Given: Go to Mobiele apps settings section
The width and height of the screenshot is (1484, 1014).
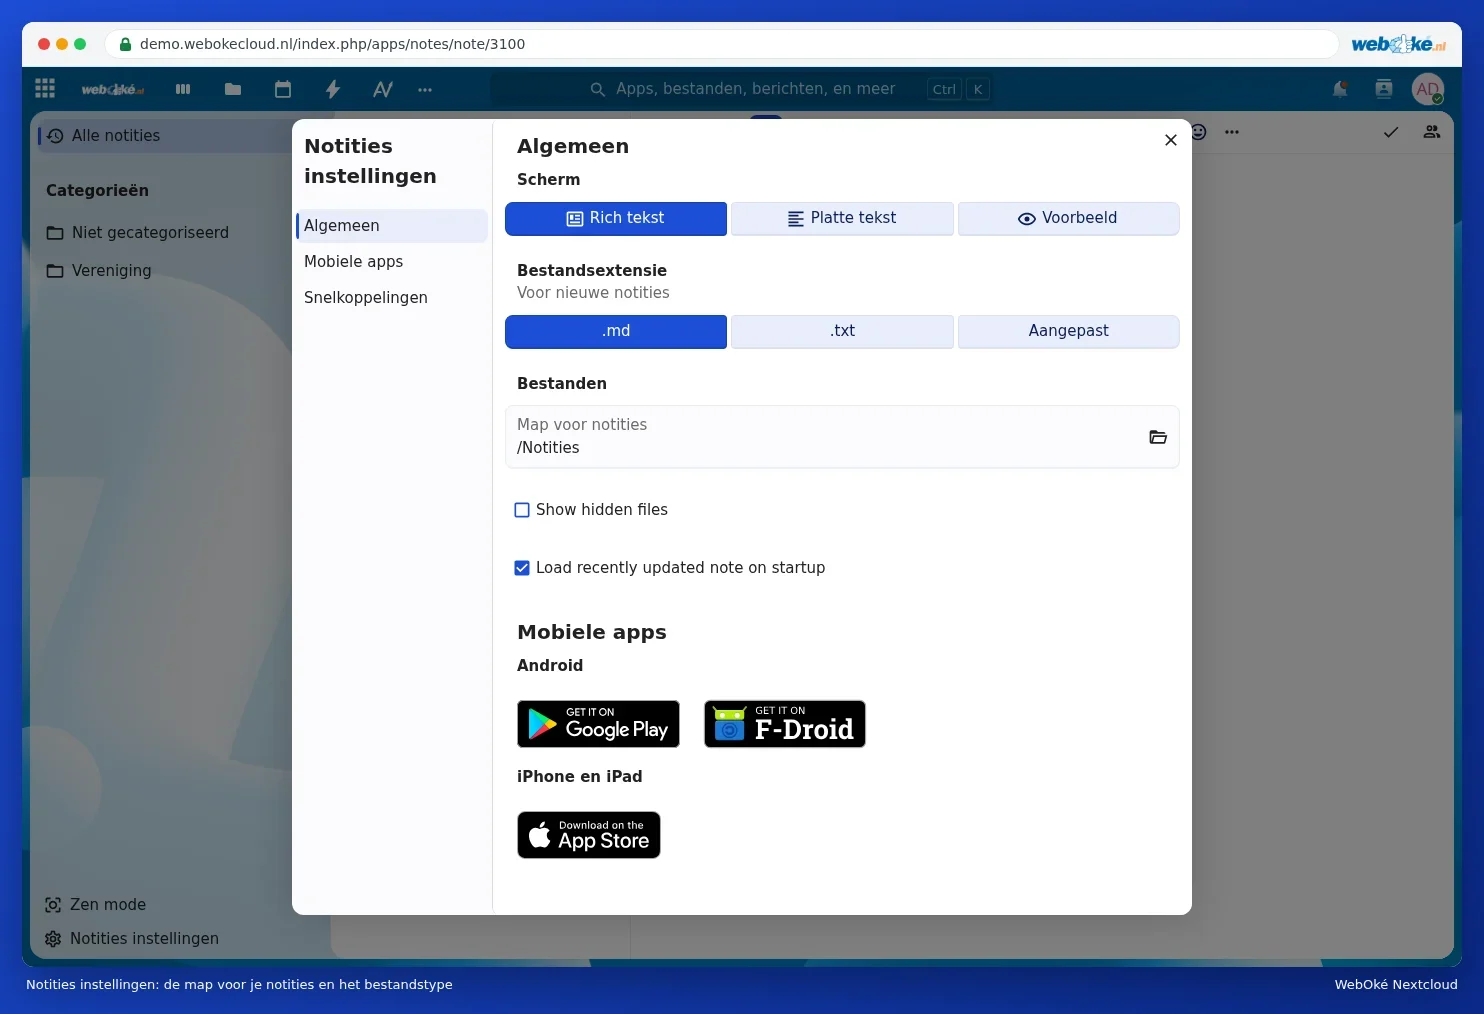Looking at the screenshot, I should coord(392,262).
